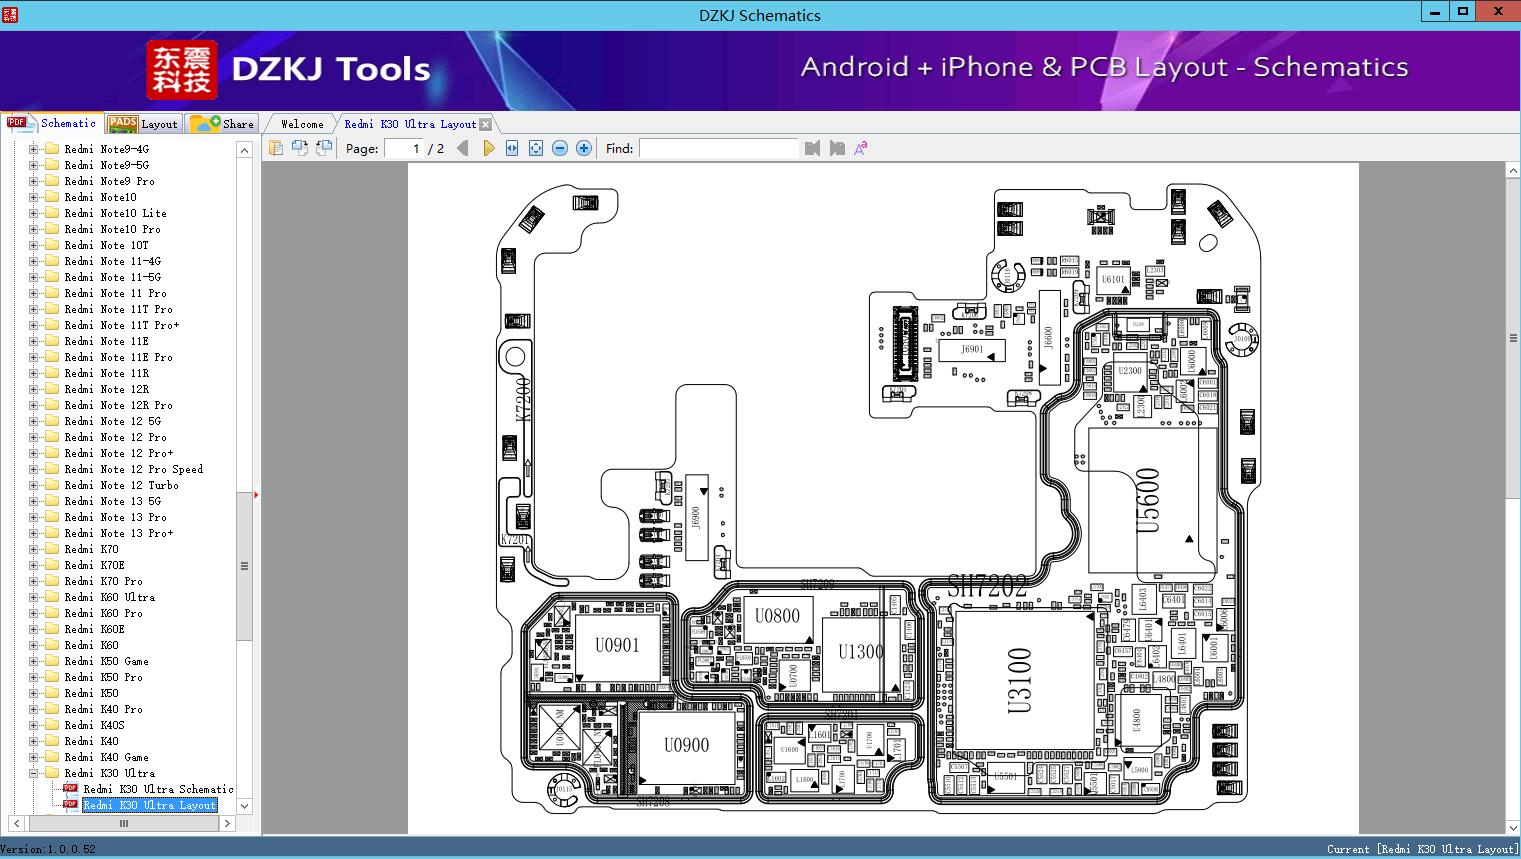Switch to the Layout tab
This screenshot has height=859, width=1521.
pos(143,124)
